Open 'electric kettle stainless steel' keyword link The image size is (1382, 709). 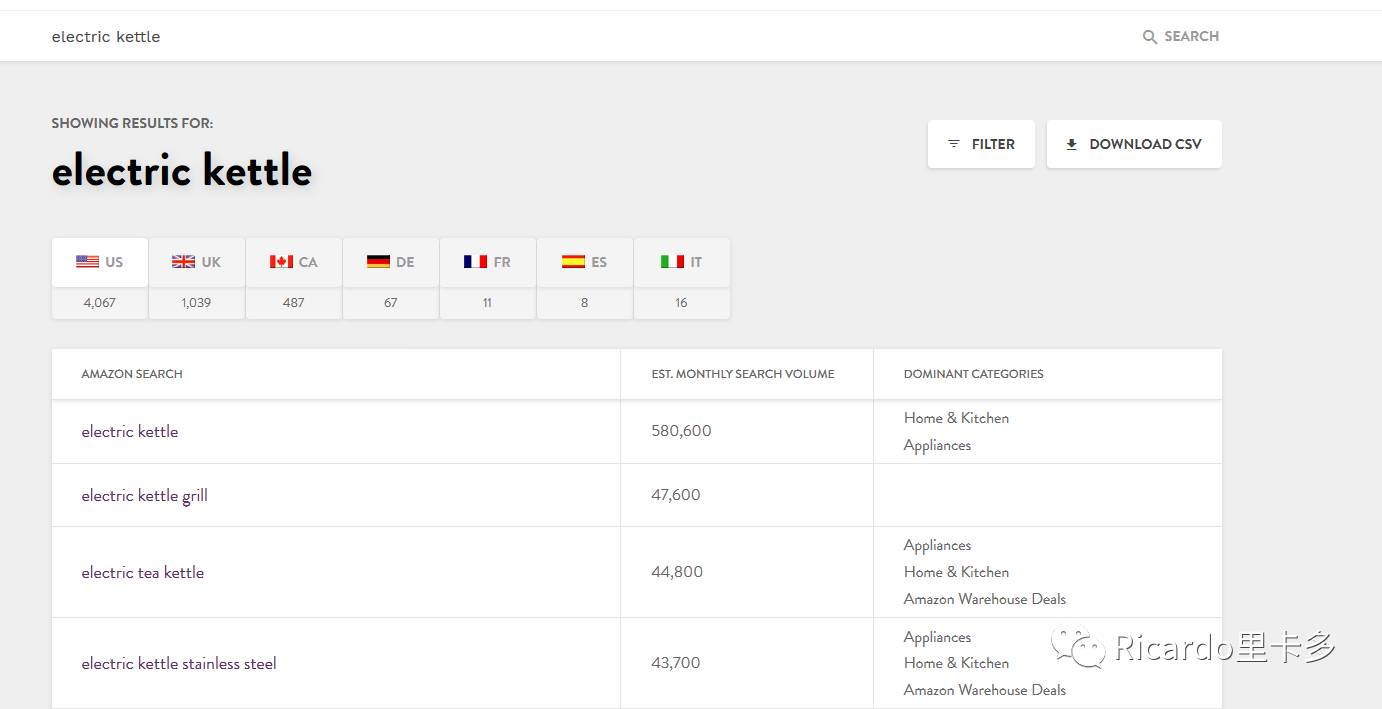click(179, 664)
